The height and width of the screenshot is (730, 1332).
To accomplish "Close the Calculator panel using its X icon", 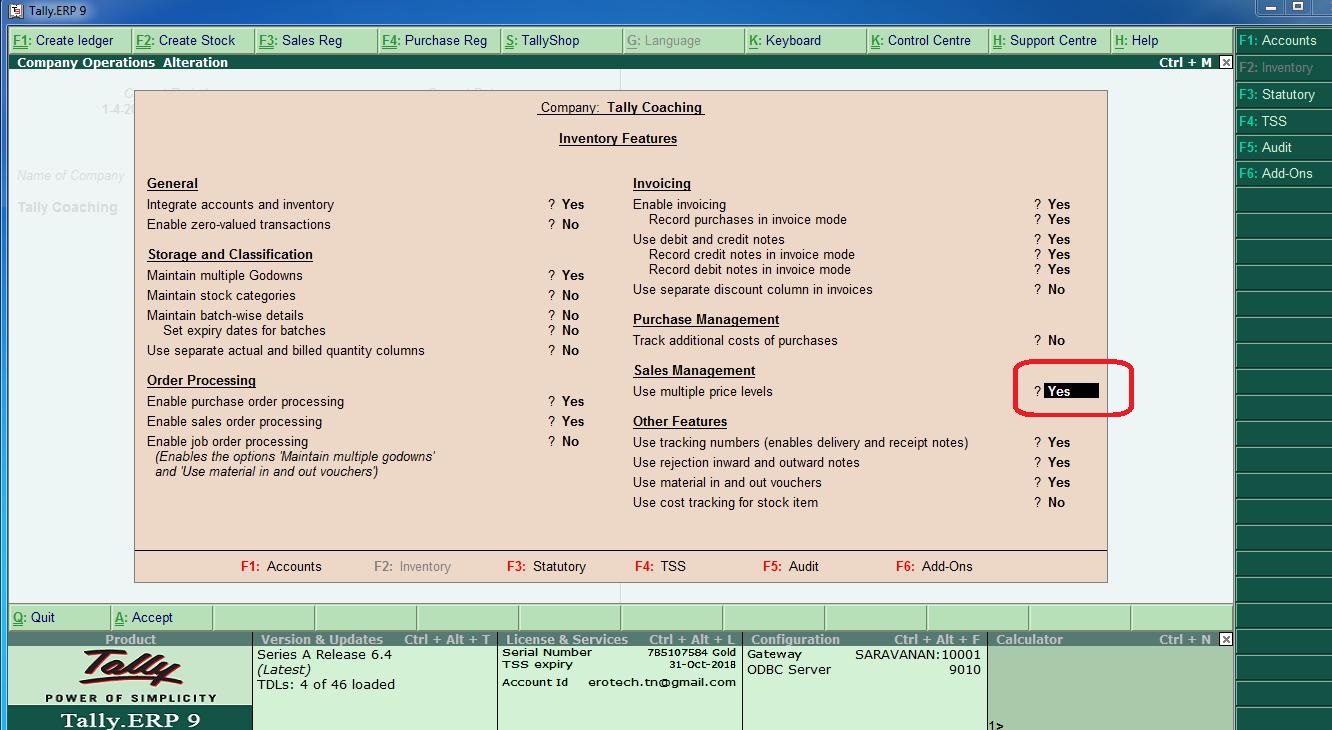I will click(1224, 639).
